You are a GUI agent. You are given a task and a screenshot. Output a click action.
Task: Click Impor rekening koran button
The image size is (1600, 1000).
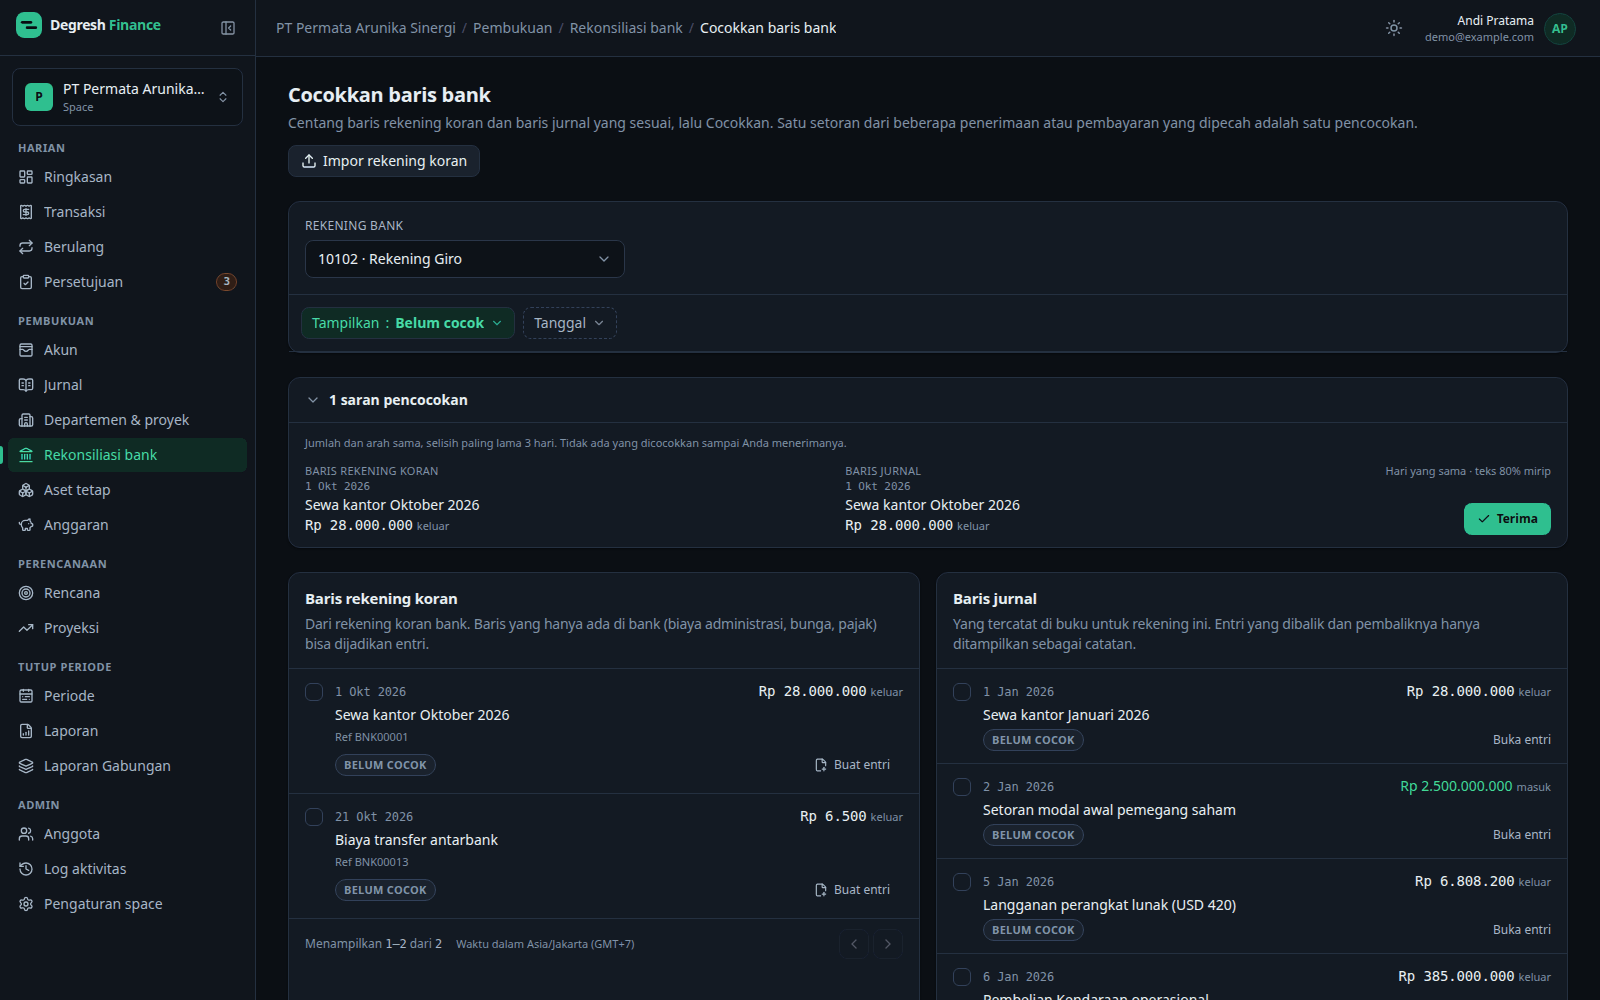coord(384,161)
